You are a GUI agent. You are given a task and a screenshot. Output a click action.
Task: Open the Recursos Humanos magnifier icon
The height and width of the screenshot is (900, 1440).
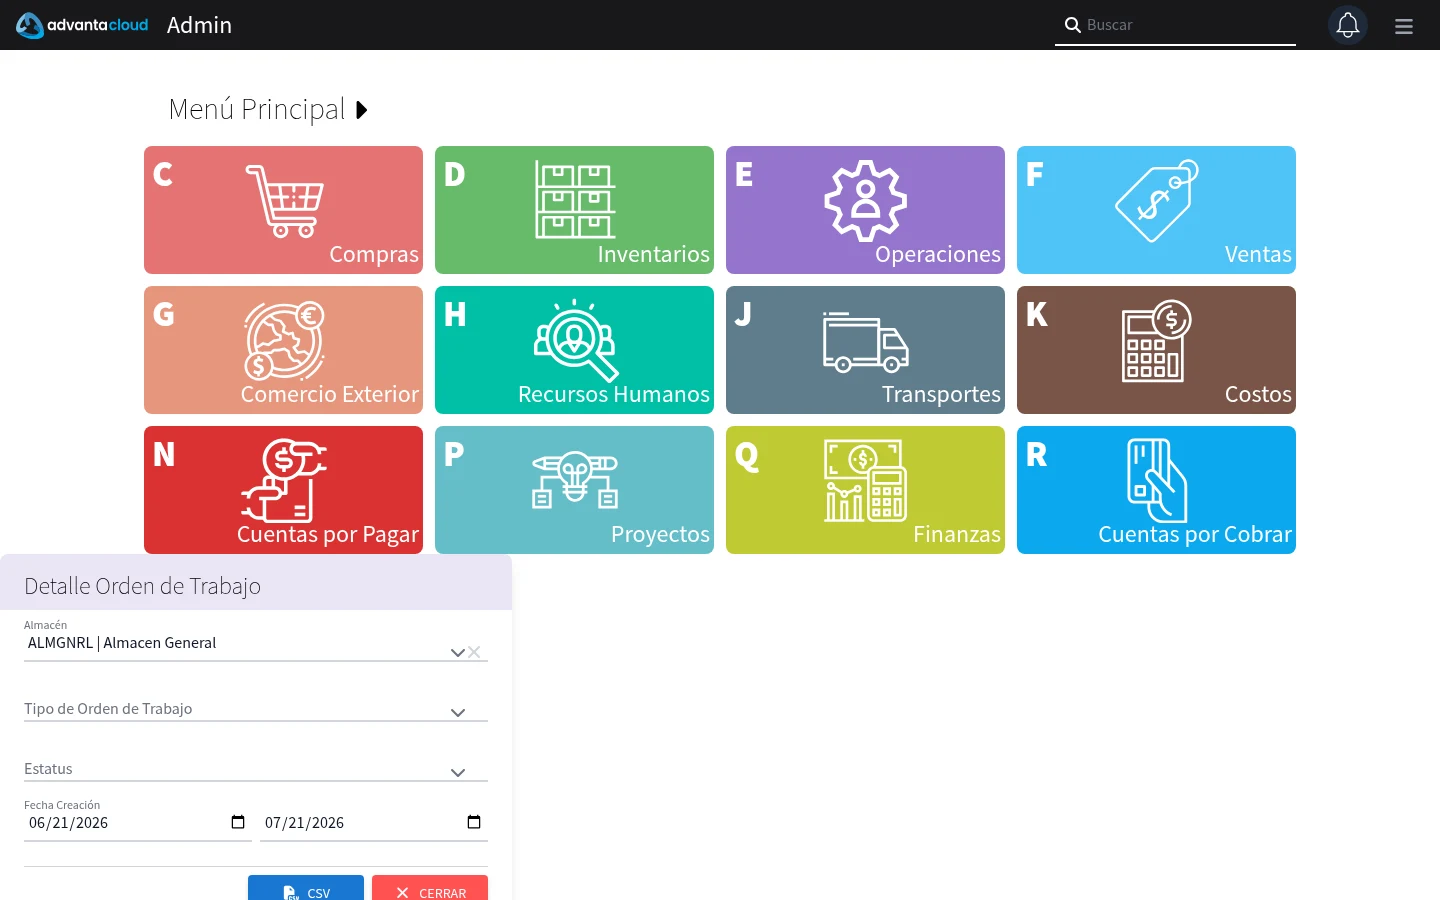(x=575, y=340)
